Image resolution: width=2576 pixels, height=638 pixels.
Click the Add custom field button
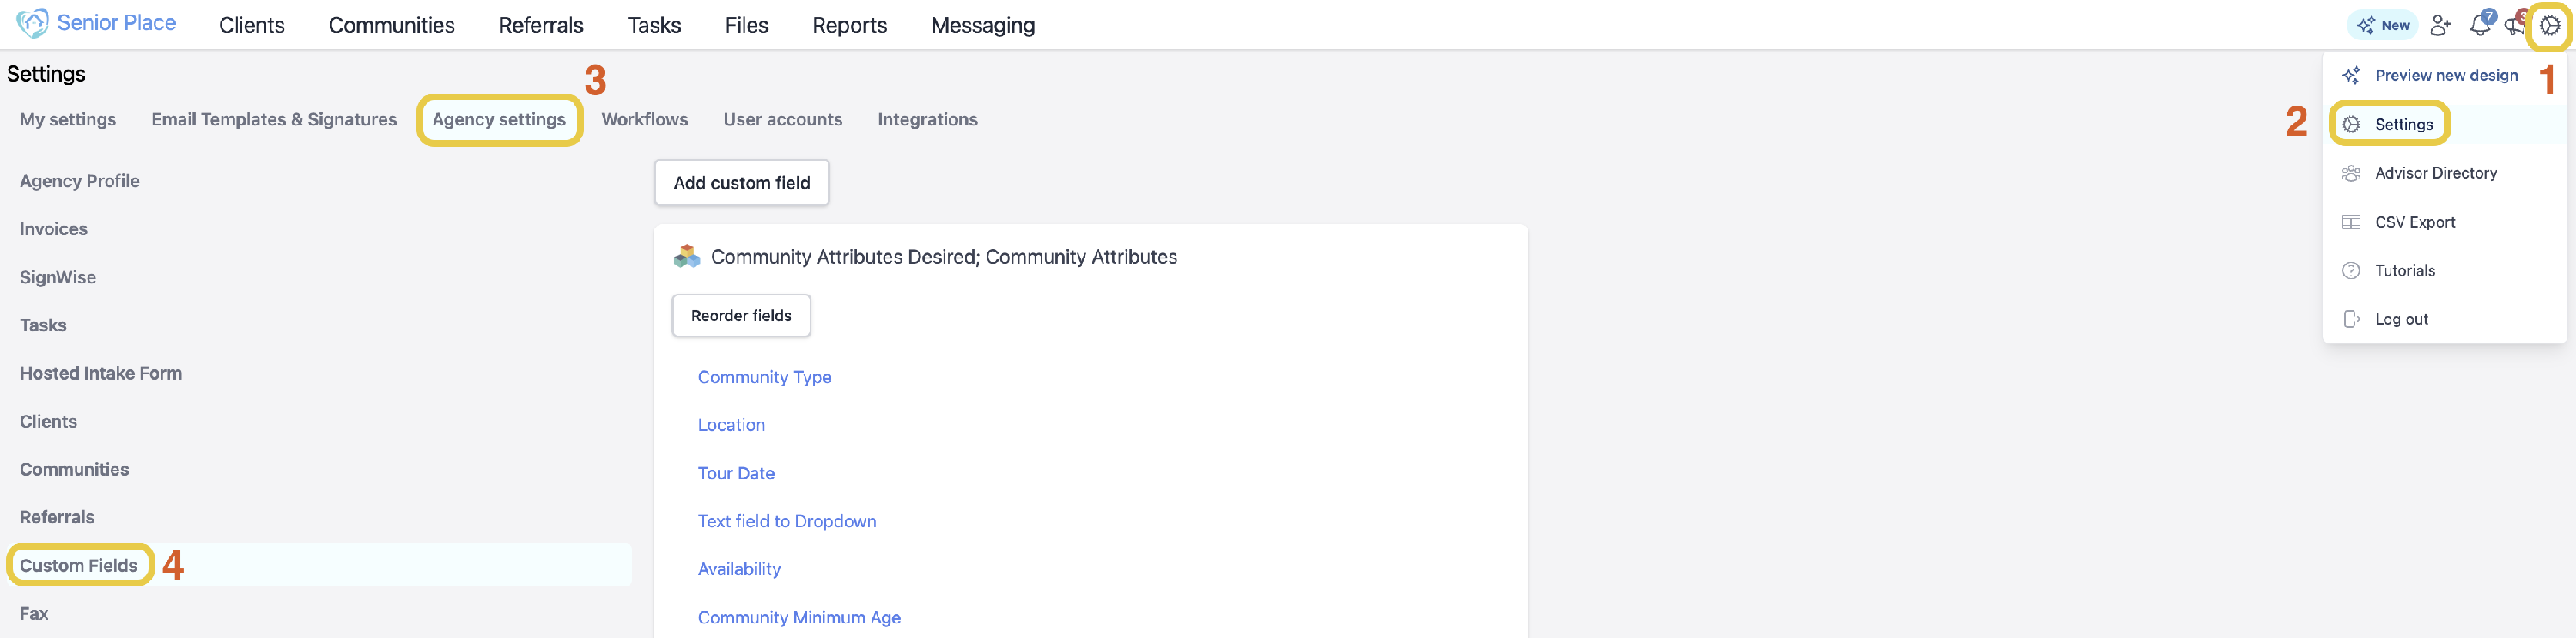click(x=741, y=182)
